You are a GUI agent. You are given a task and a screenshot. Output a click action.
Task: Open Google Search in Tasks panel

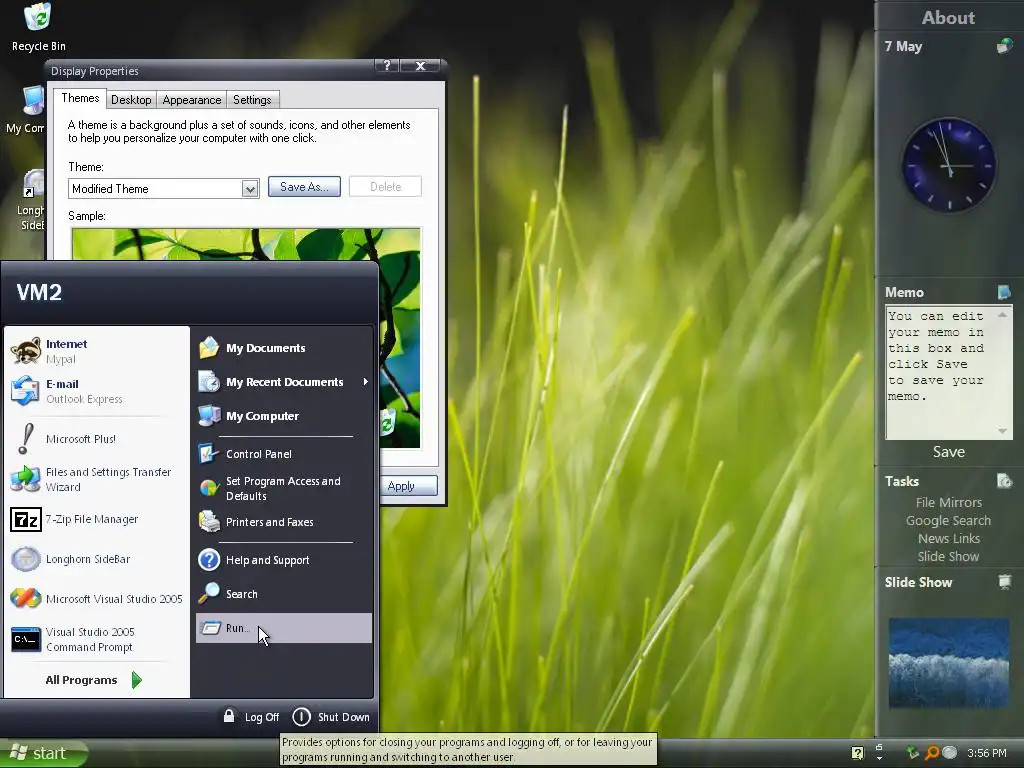(948, 520)
